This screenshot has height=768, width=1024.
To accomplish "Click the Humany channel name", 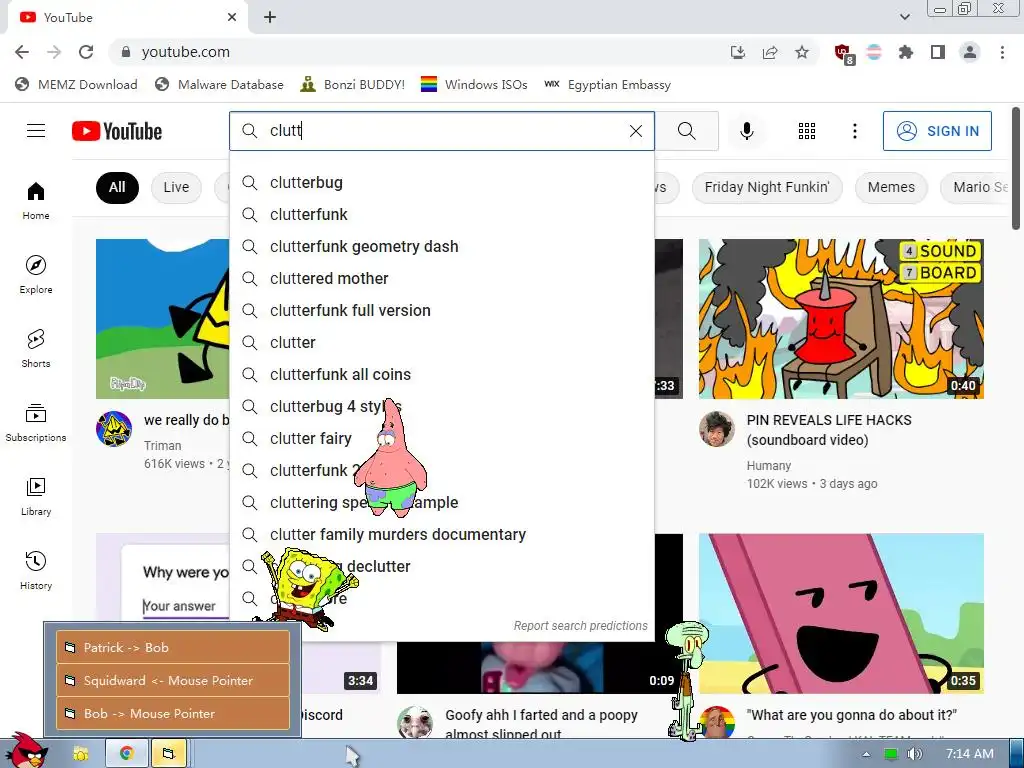I will tap(769, 466).
